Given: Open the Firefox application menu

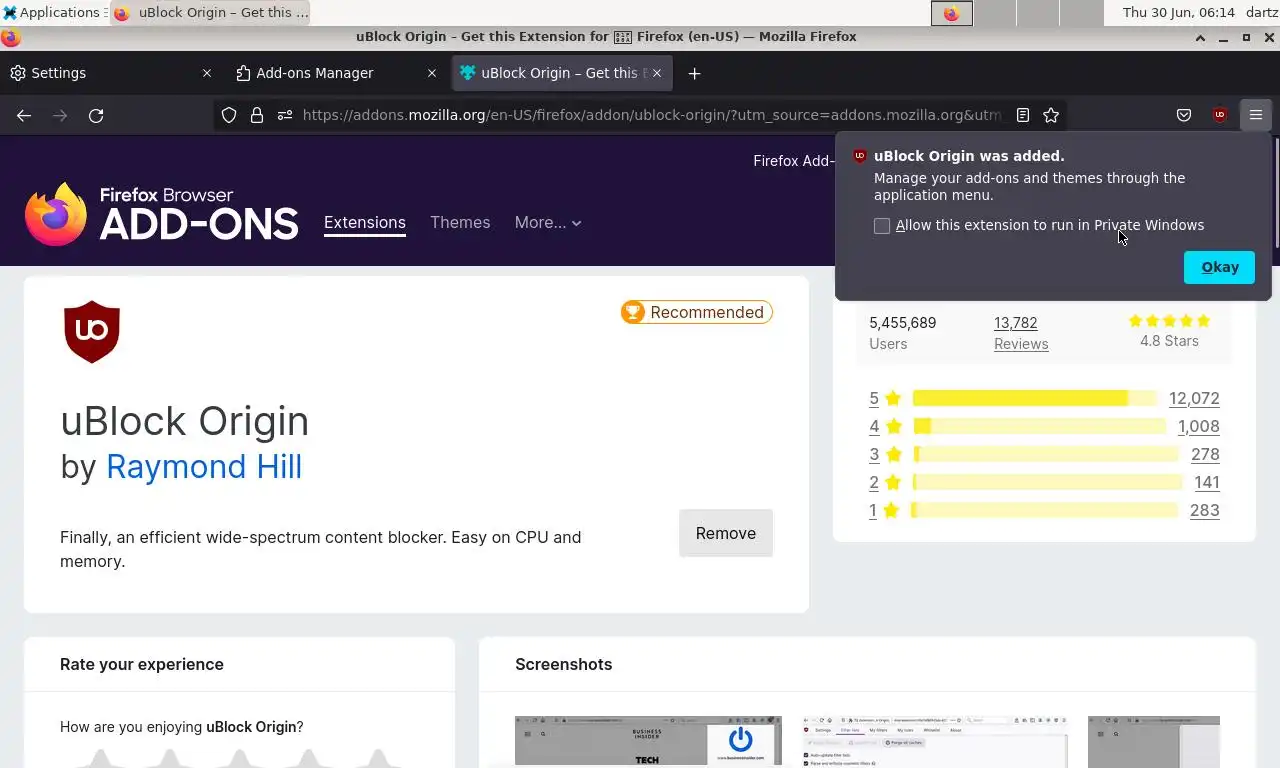Looking at the screenshot, I should tap(1256, 115).
